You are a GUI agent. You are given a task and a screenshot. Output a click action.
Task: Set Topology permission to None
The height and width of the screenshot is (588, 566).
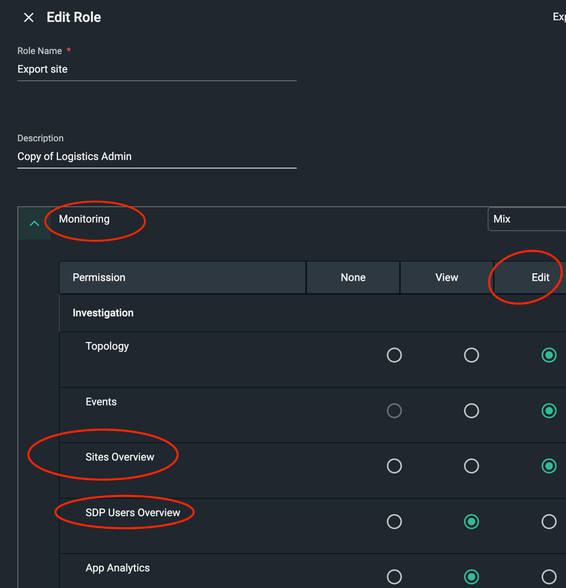pyautogui.click(x=394, y=355)
